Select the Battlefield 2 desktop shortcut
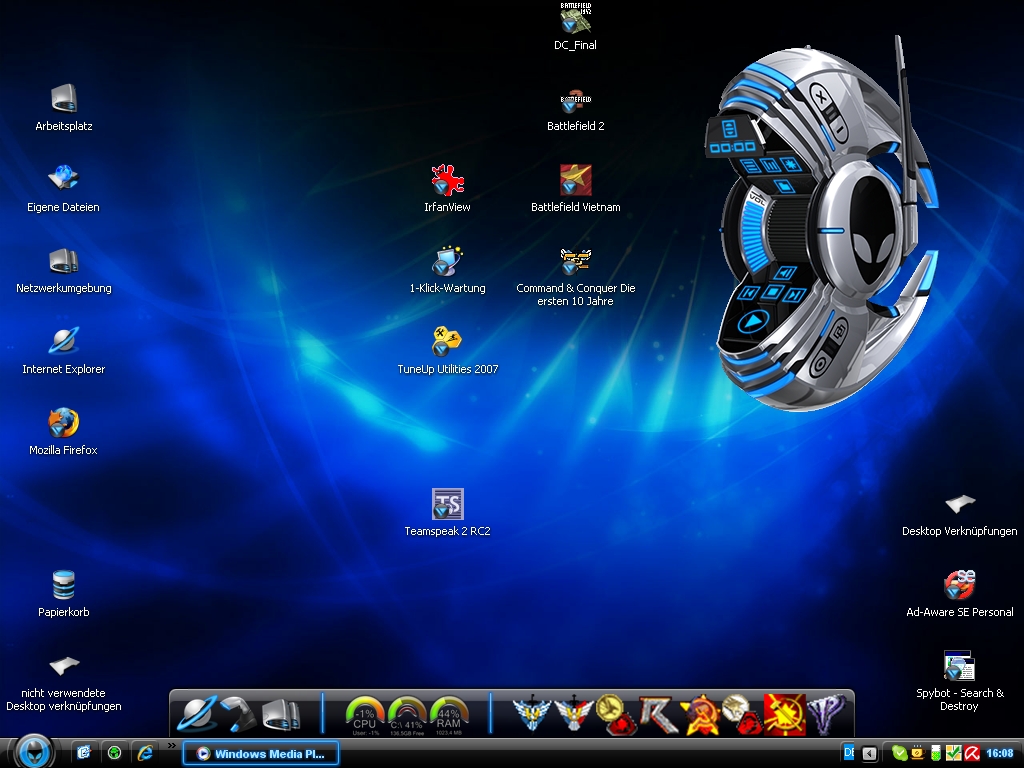1024x768 pixels. click(x=575, y=108)
